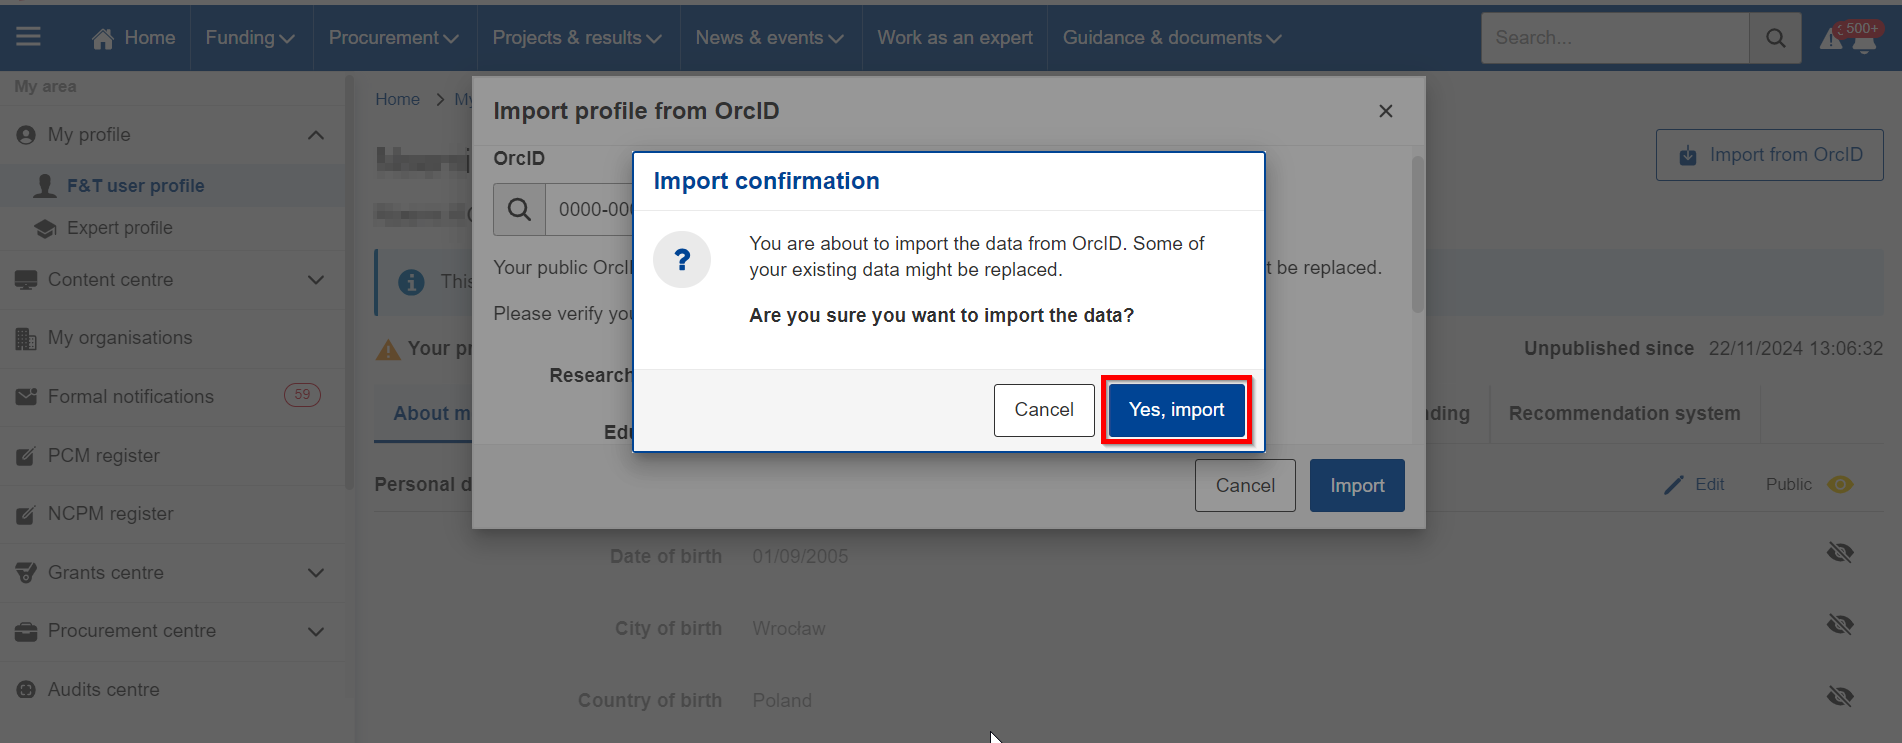Expand the Funding dropdown menu
The image size is (1902, 743).
tap(250, 38)
